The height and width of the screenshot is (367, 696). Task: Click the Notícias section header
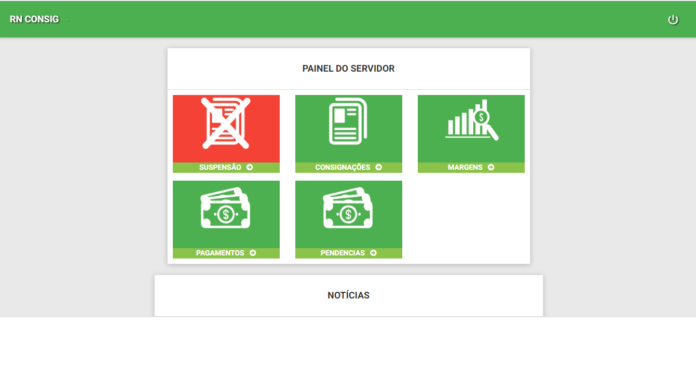pyautogui.click(x=348, y=295)
